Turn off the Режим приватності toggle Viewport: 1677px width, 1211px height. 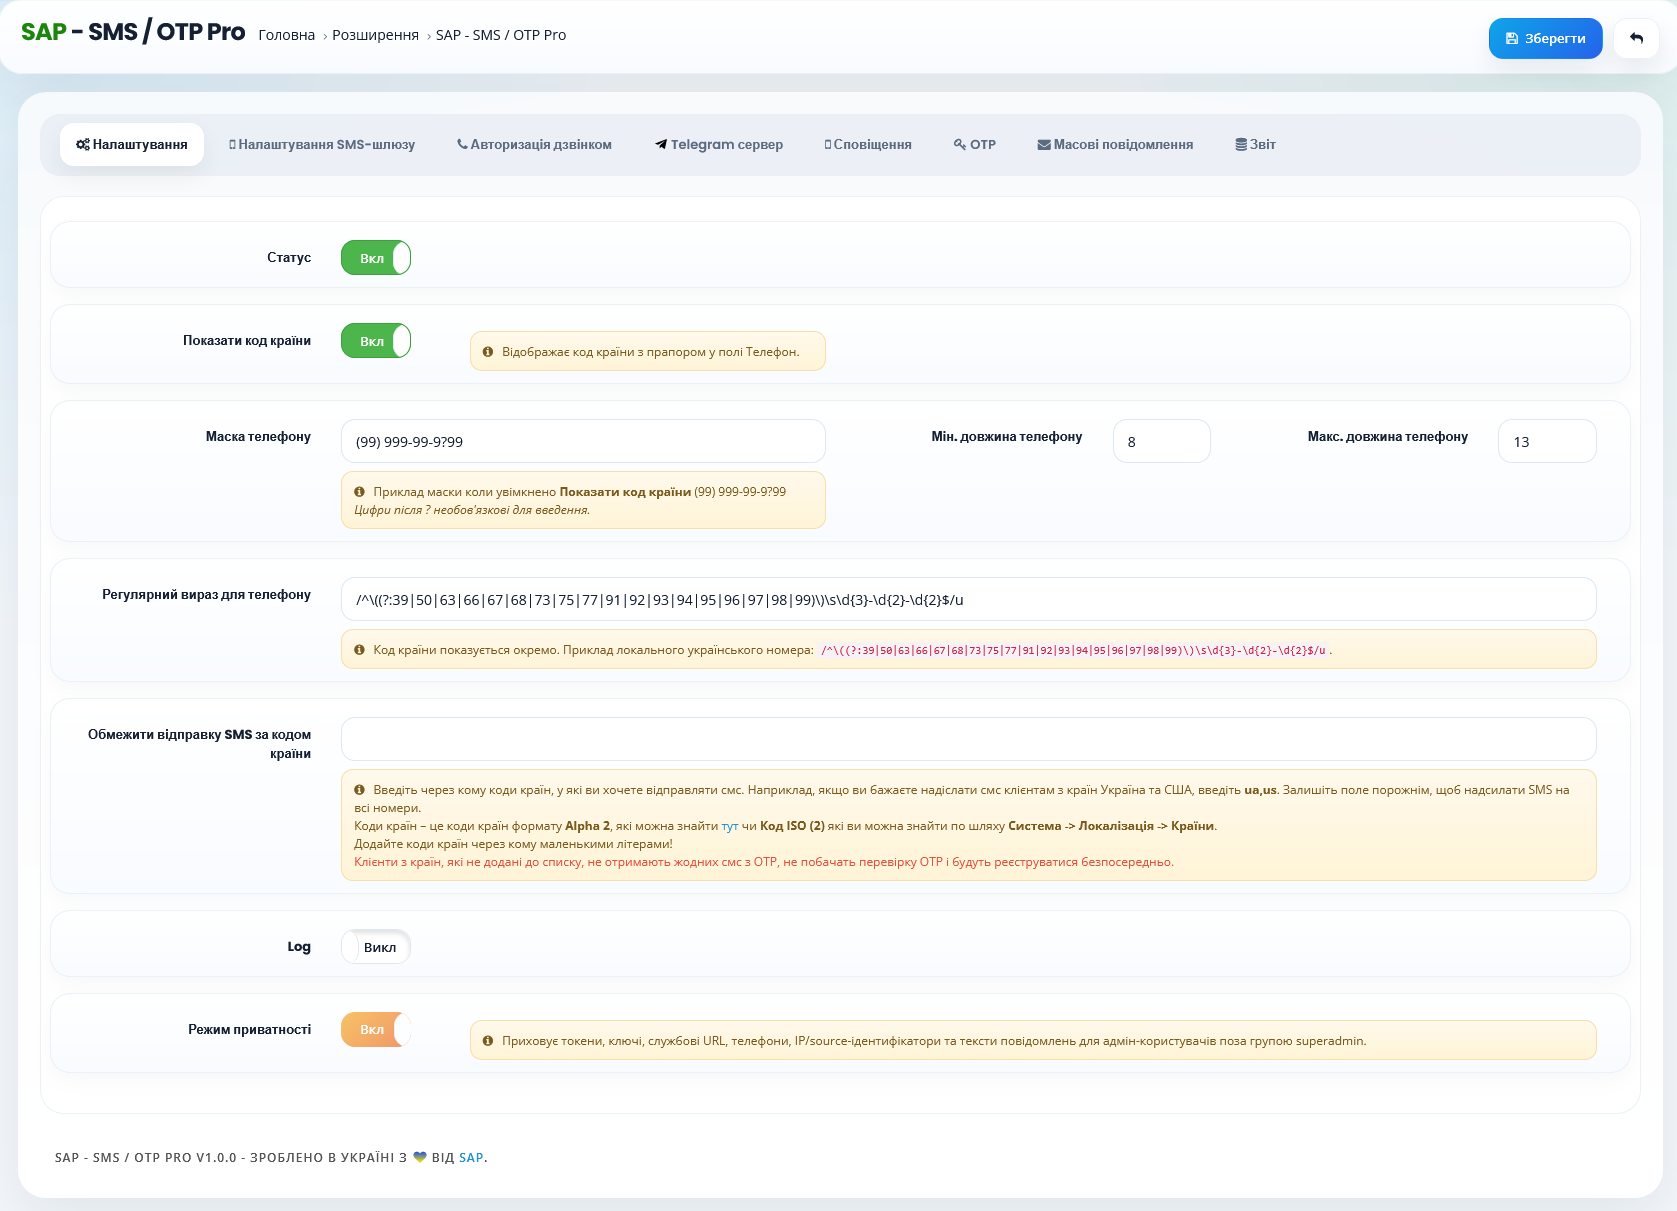[x=376, y=1030]
